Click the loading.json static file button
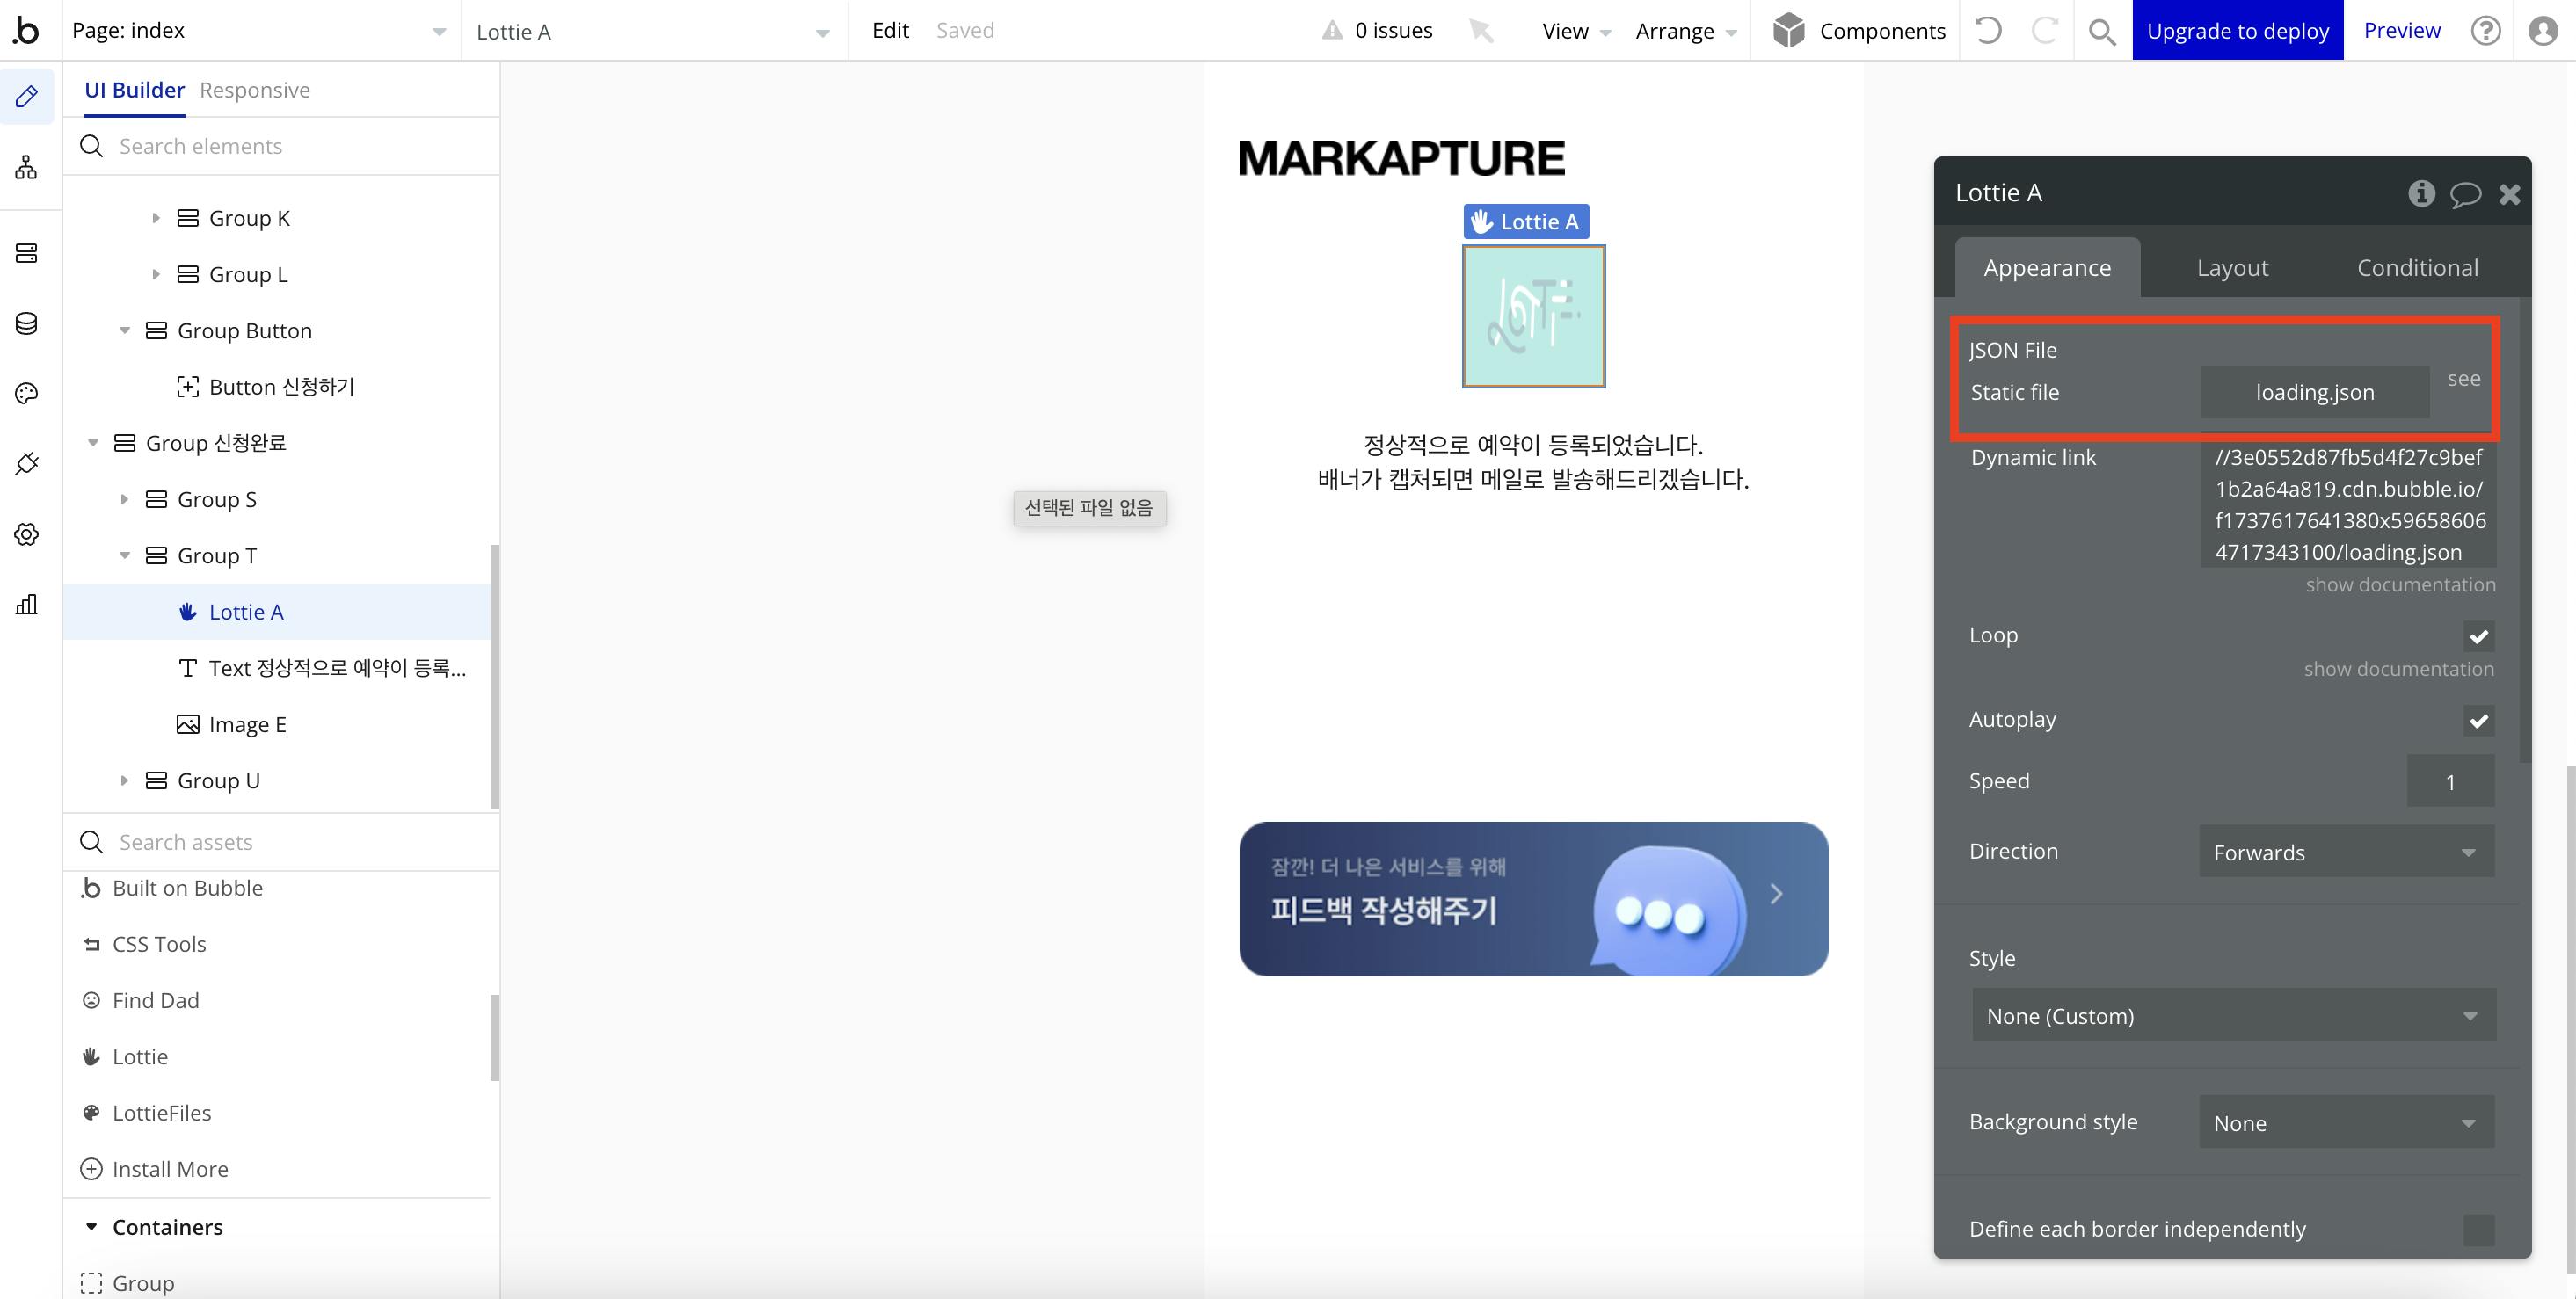The width and height of the screenshot is (2576, 1299). tap(2314, 392)
